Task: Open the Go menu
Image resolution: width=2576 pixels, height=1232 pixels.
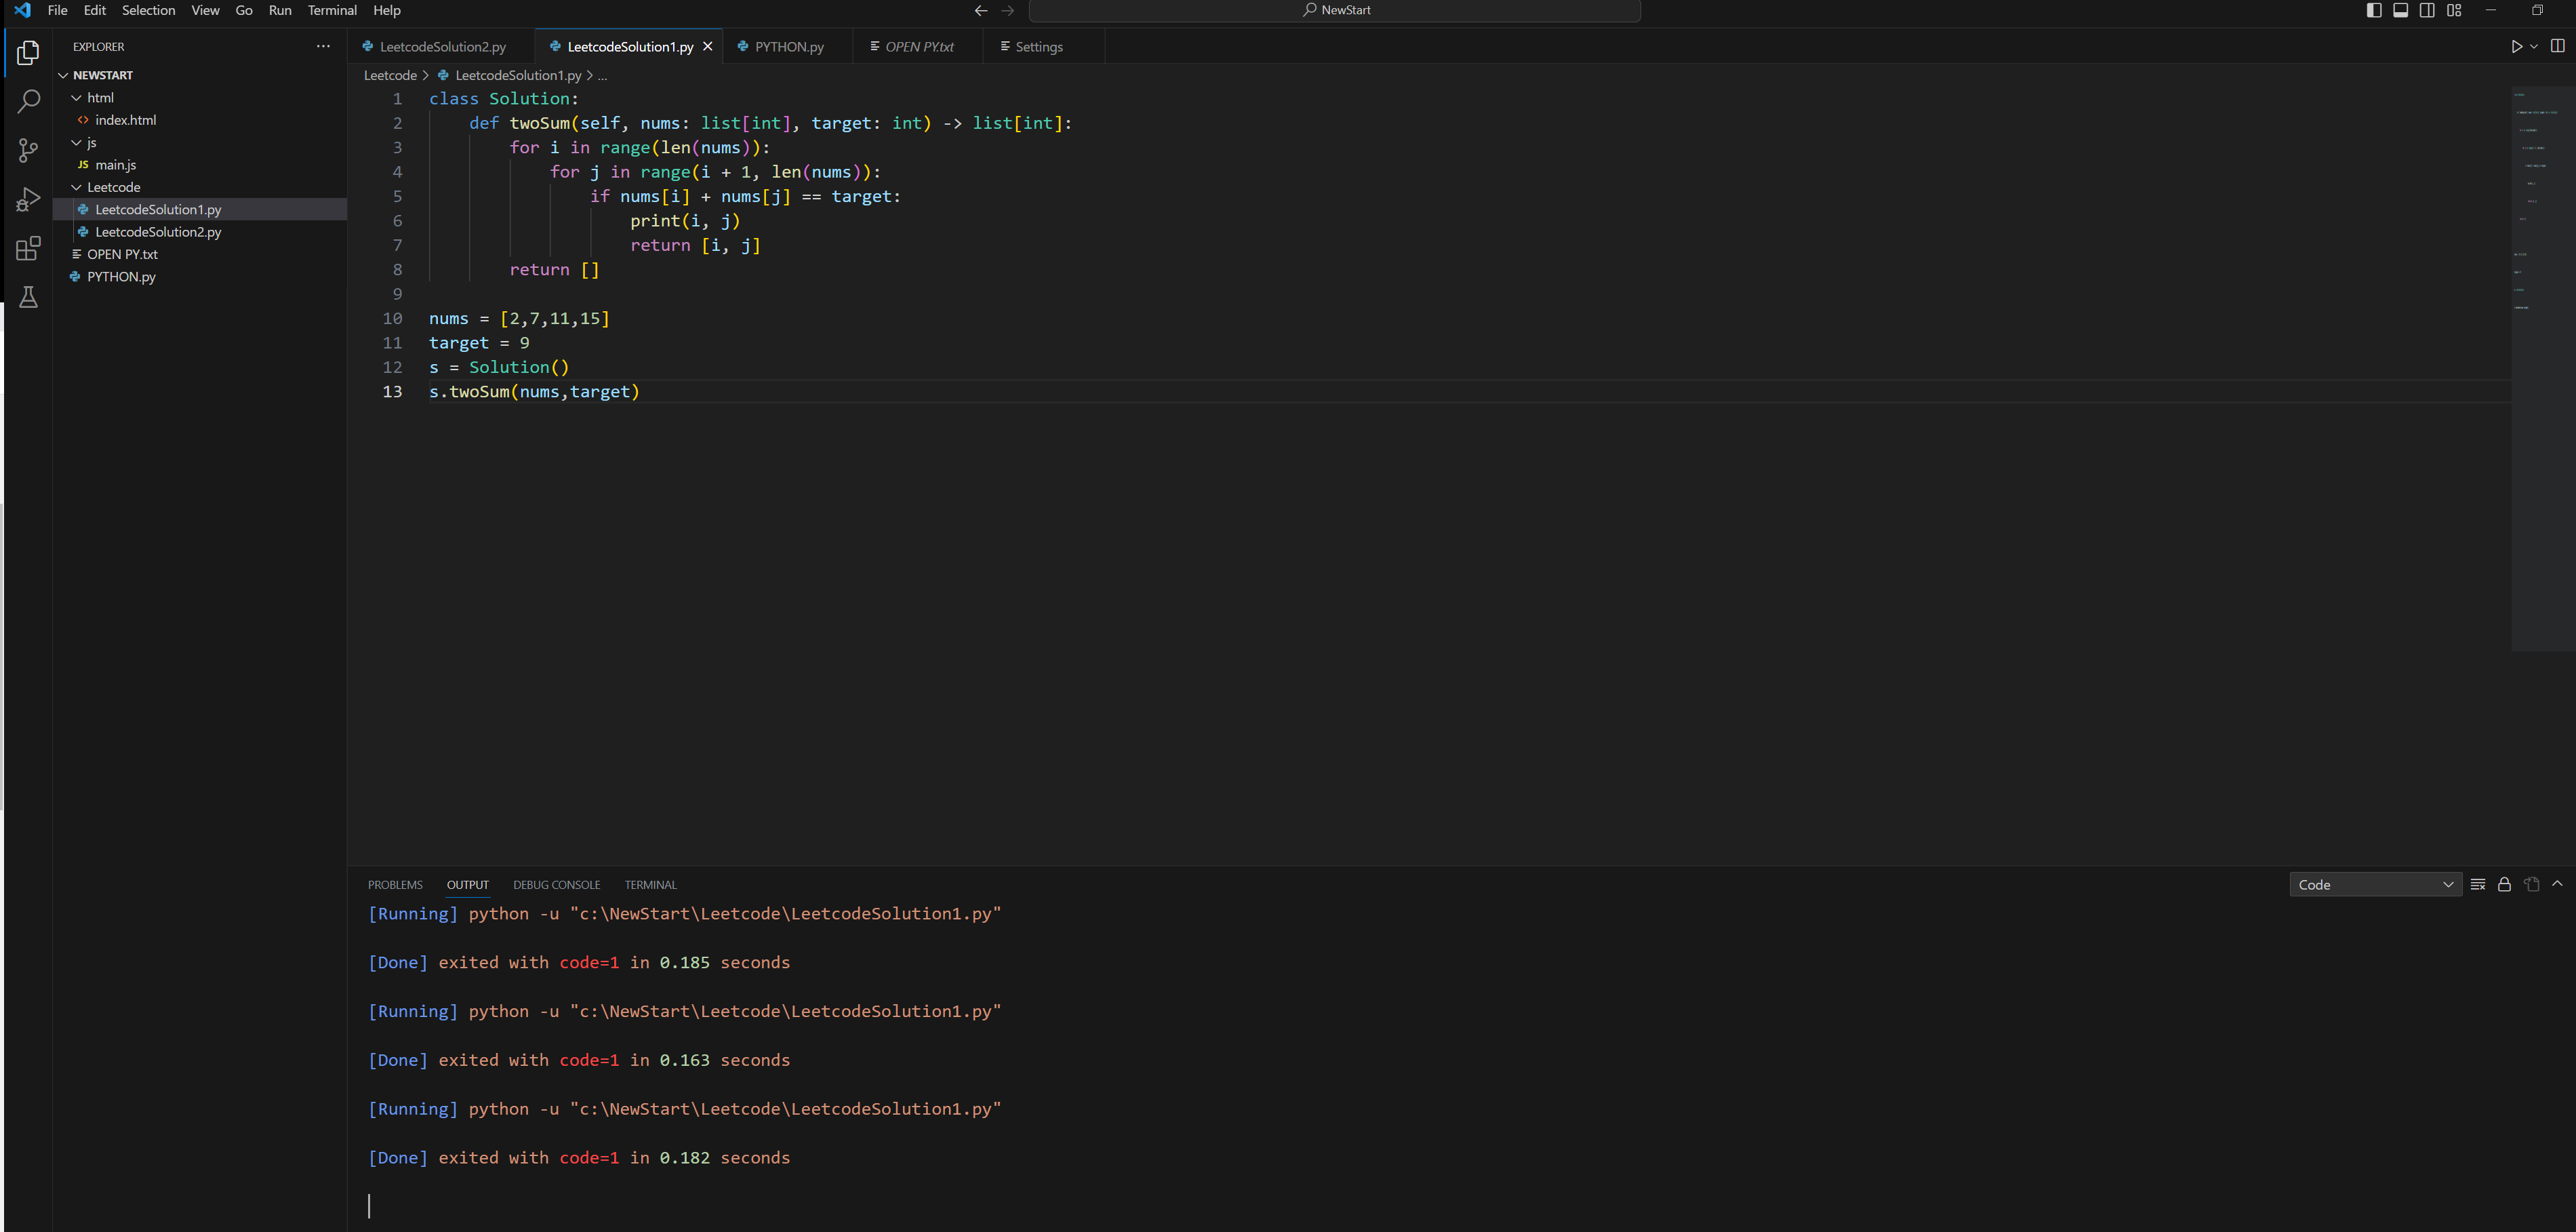Action: [x=244, y=10]
